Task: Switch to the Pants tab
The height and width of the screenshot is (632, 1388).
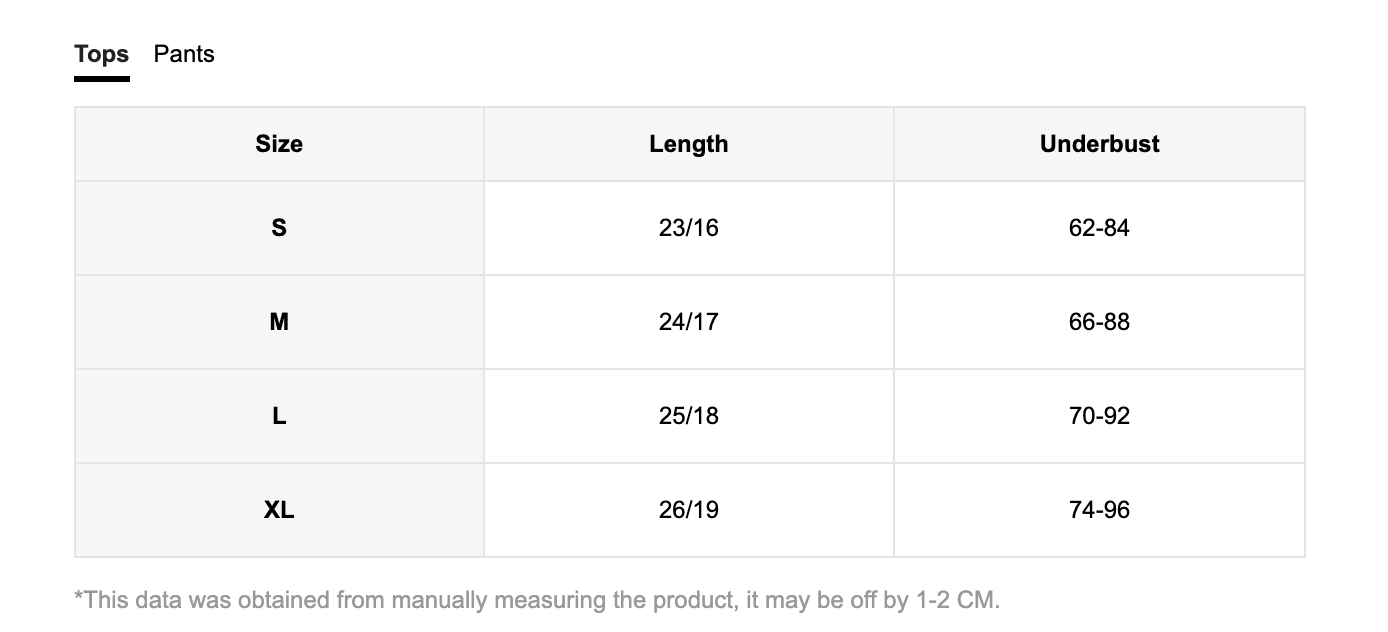Action: pos(184,54)
